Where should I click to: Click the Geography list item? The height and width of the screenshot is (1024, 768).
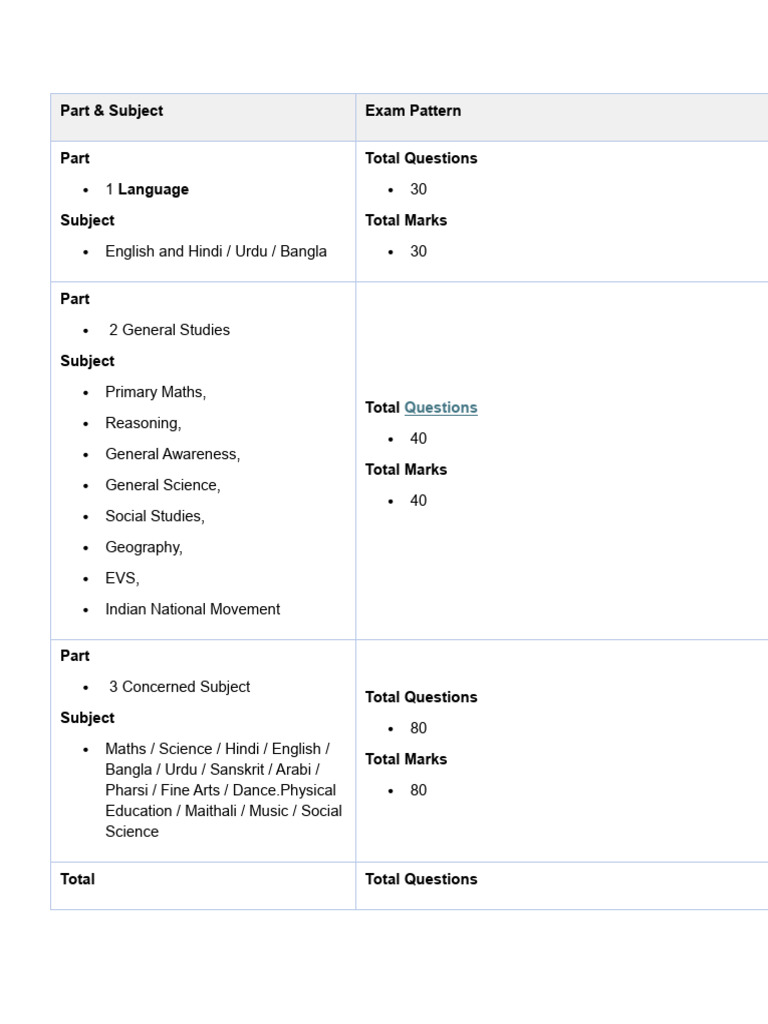pos(144,547)
